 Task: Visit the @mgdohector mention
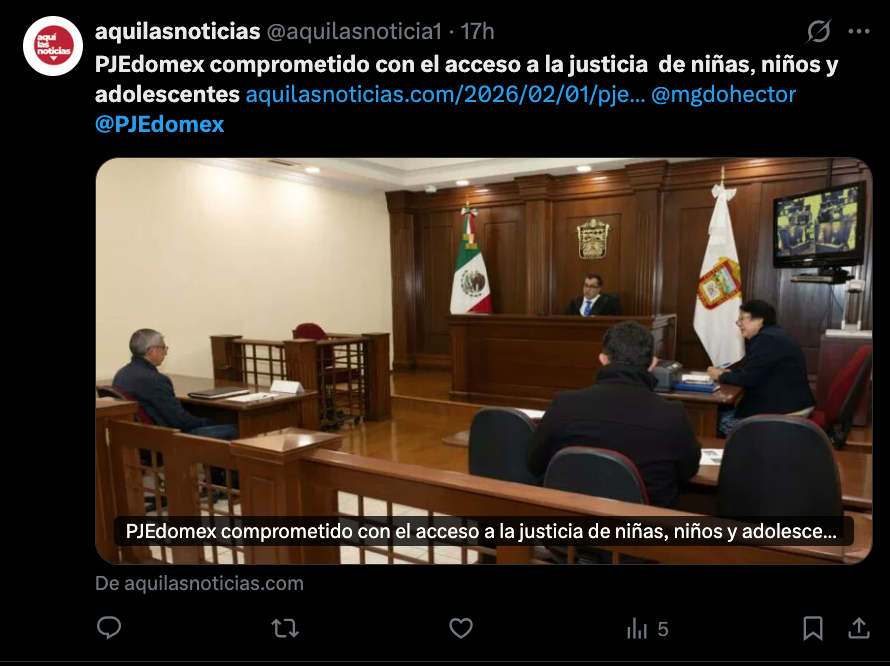click(x=723, y=94)
